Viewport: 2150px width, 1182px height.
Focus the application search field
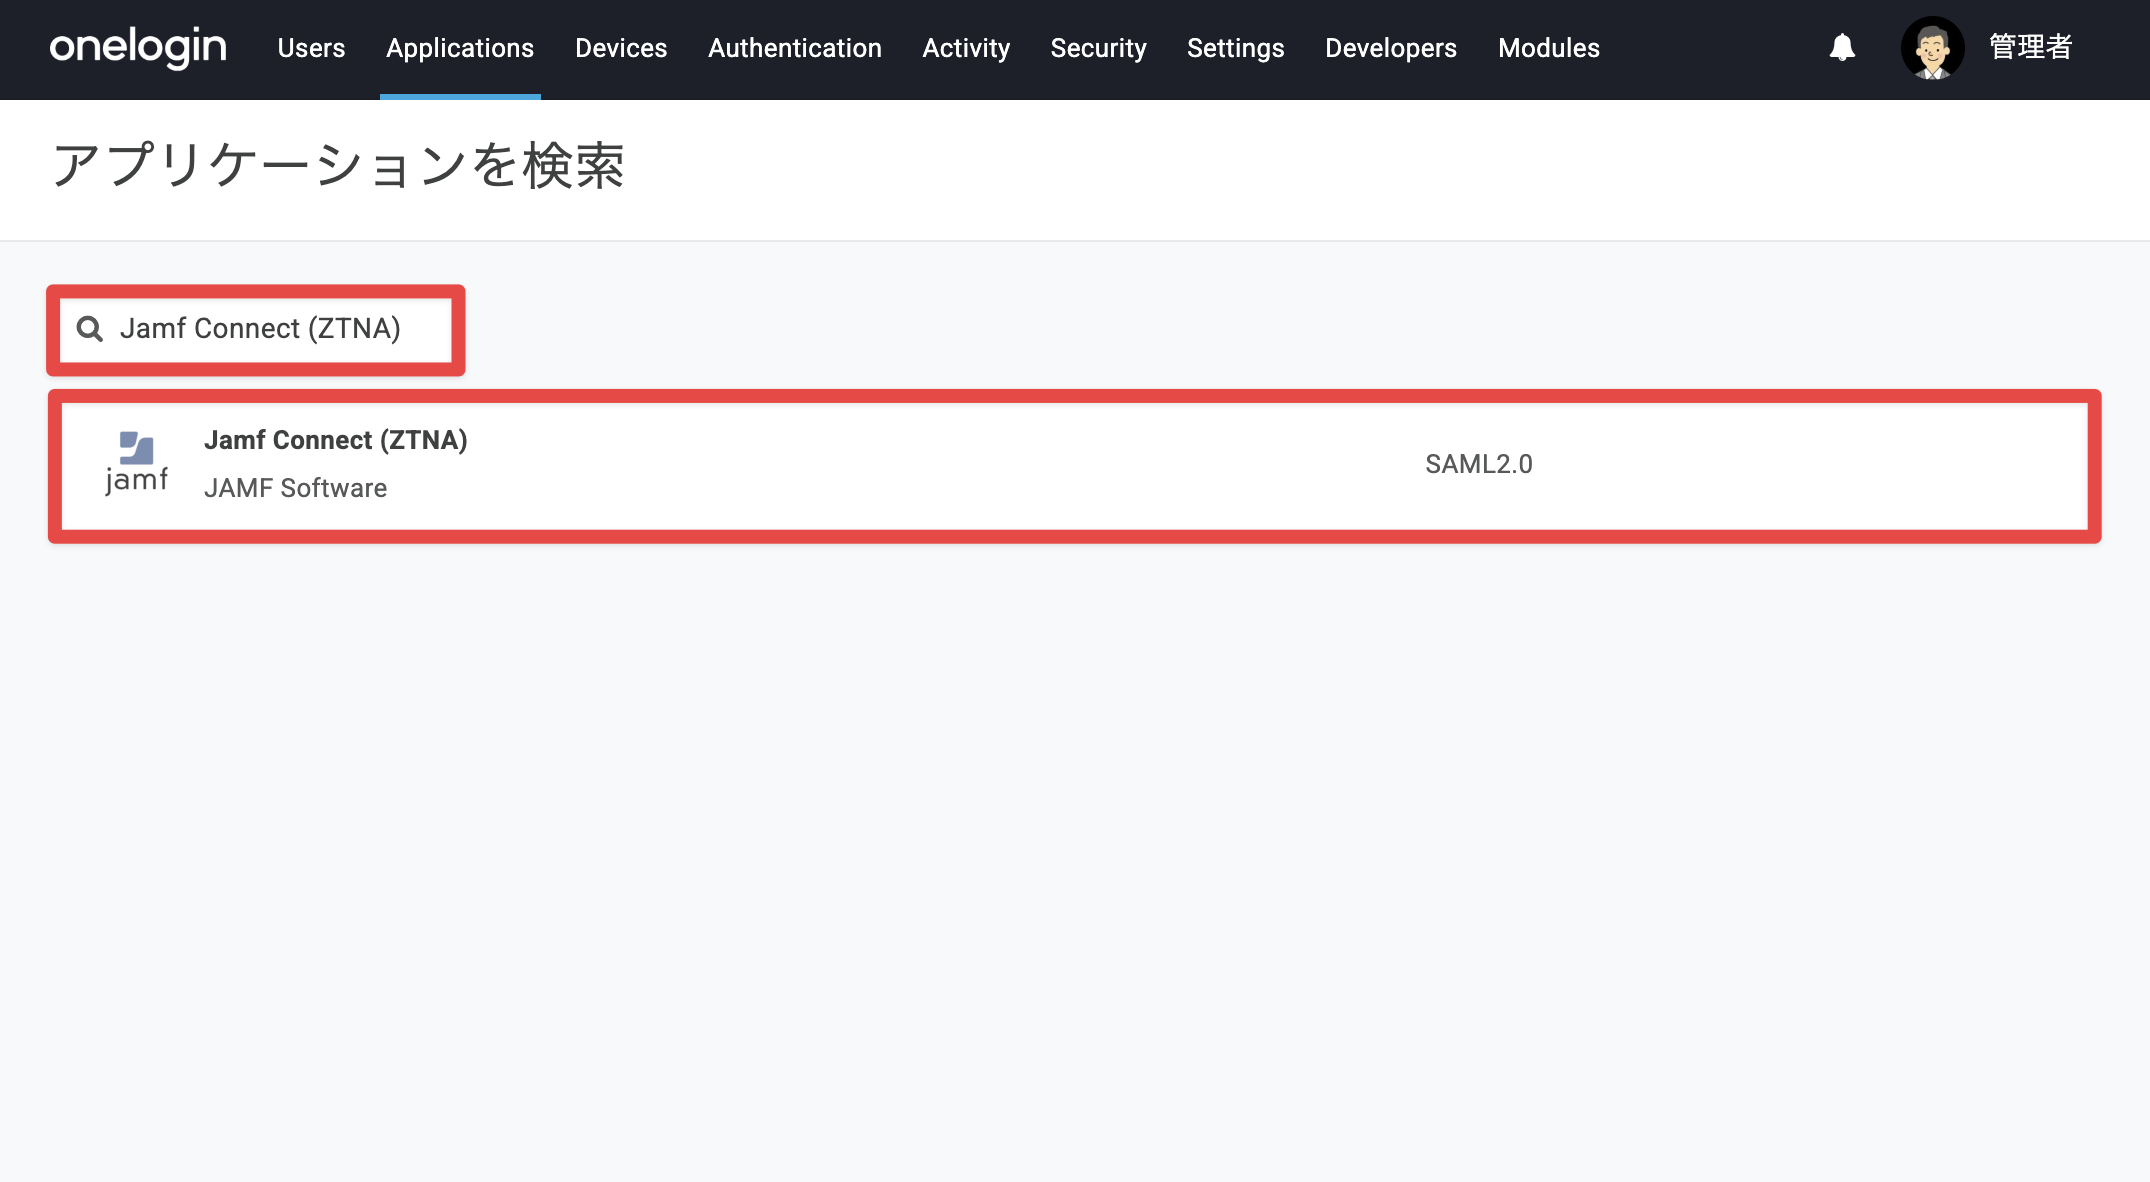pyautogui.click(x=256, y=329)
